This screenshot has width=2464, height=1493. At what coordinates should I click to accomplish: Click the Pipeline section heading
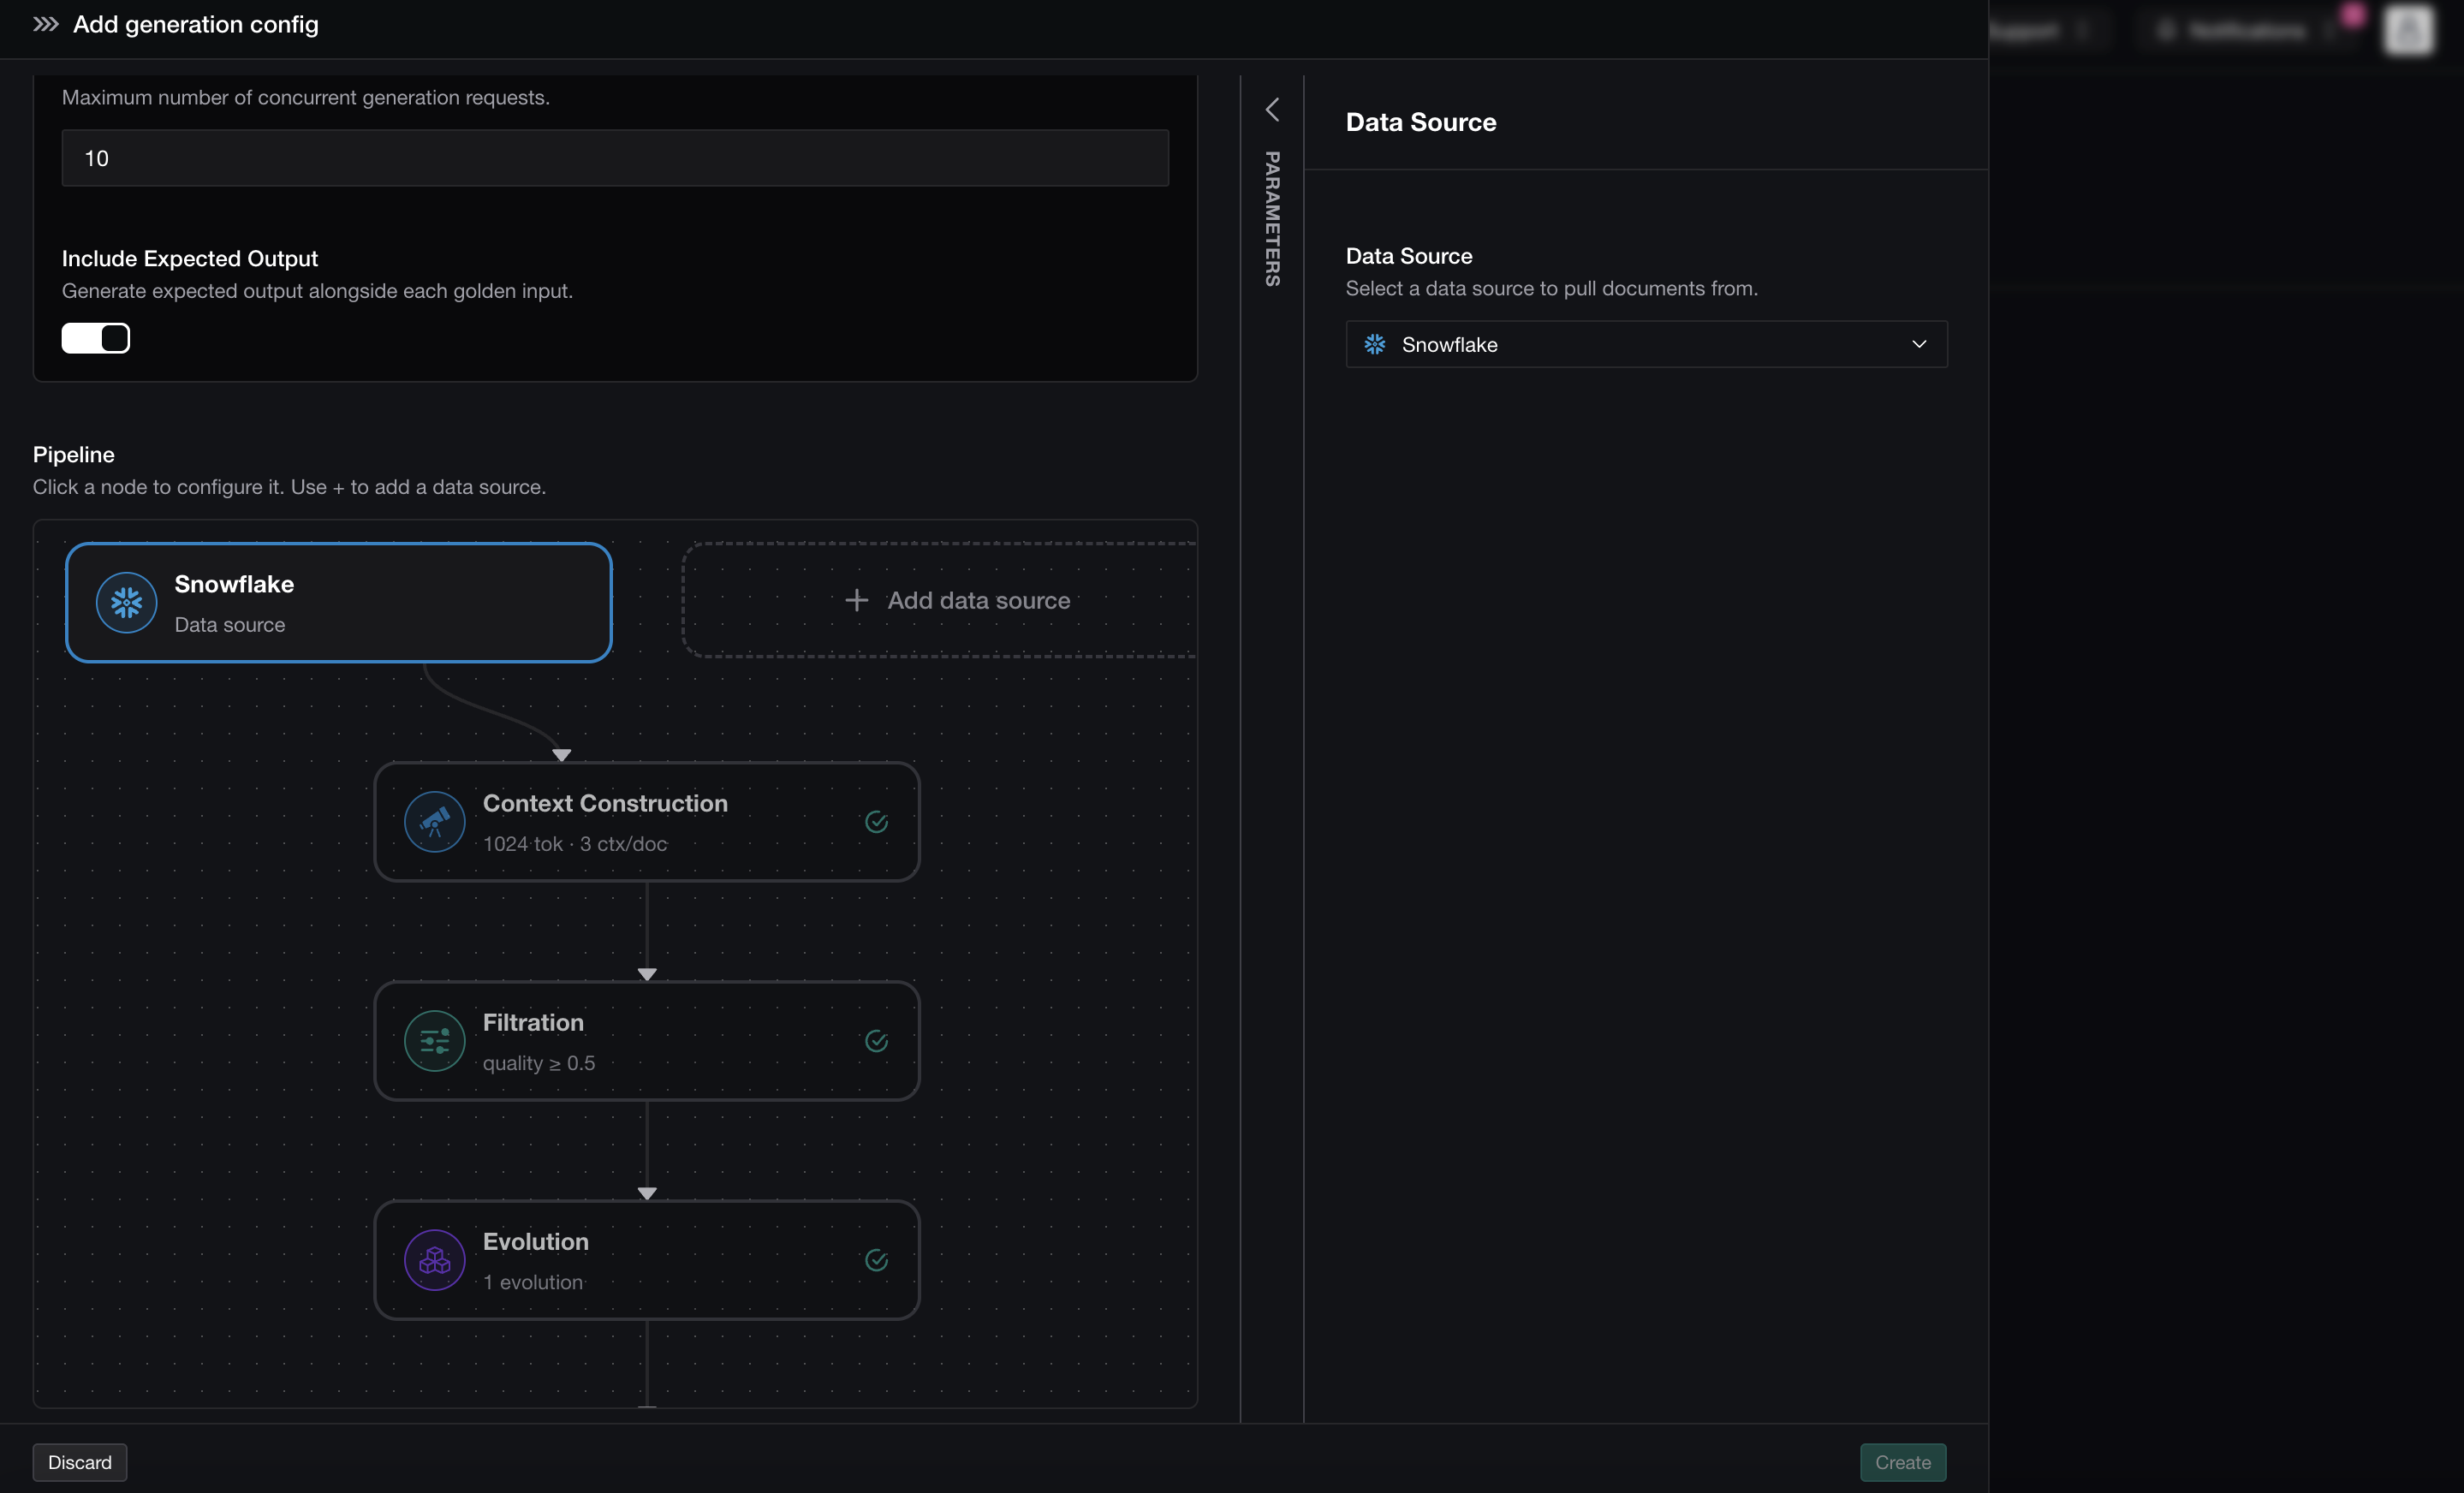(74, 455)
